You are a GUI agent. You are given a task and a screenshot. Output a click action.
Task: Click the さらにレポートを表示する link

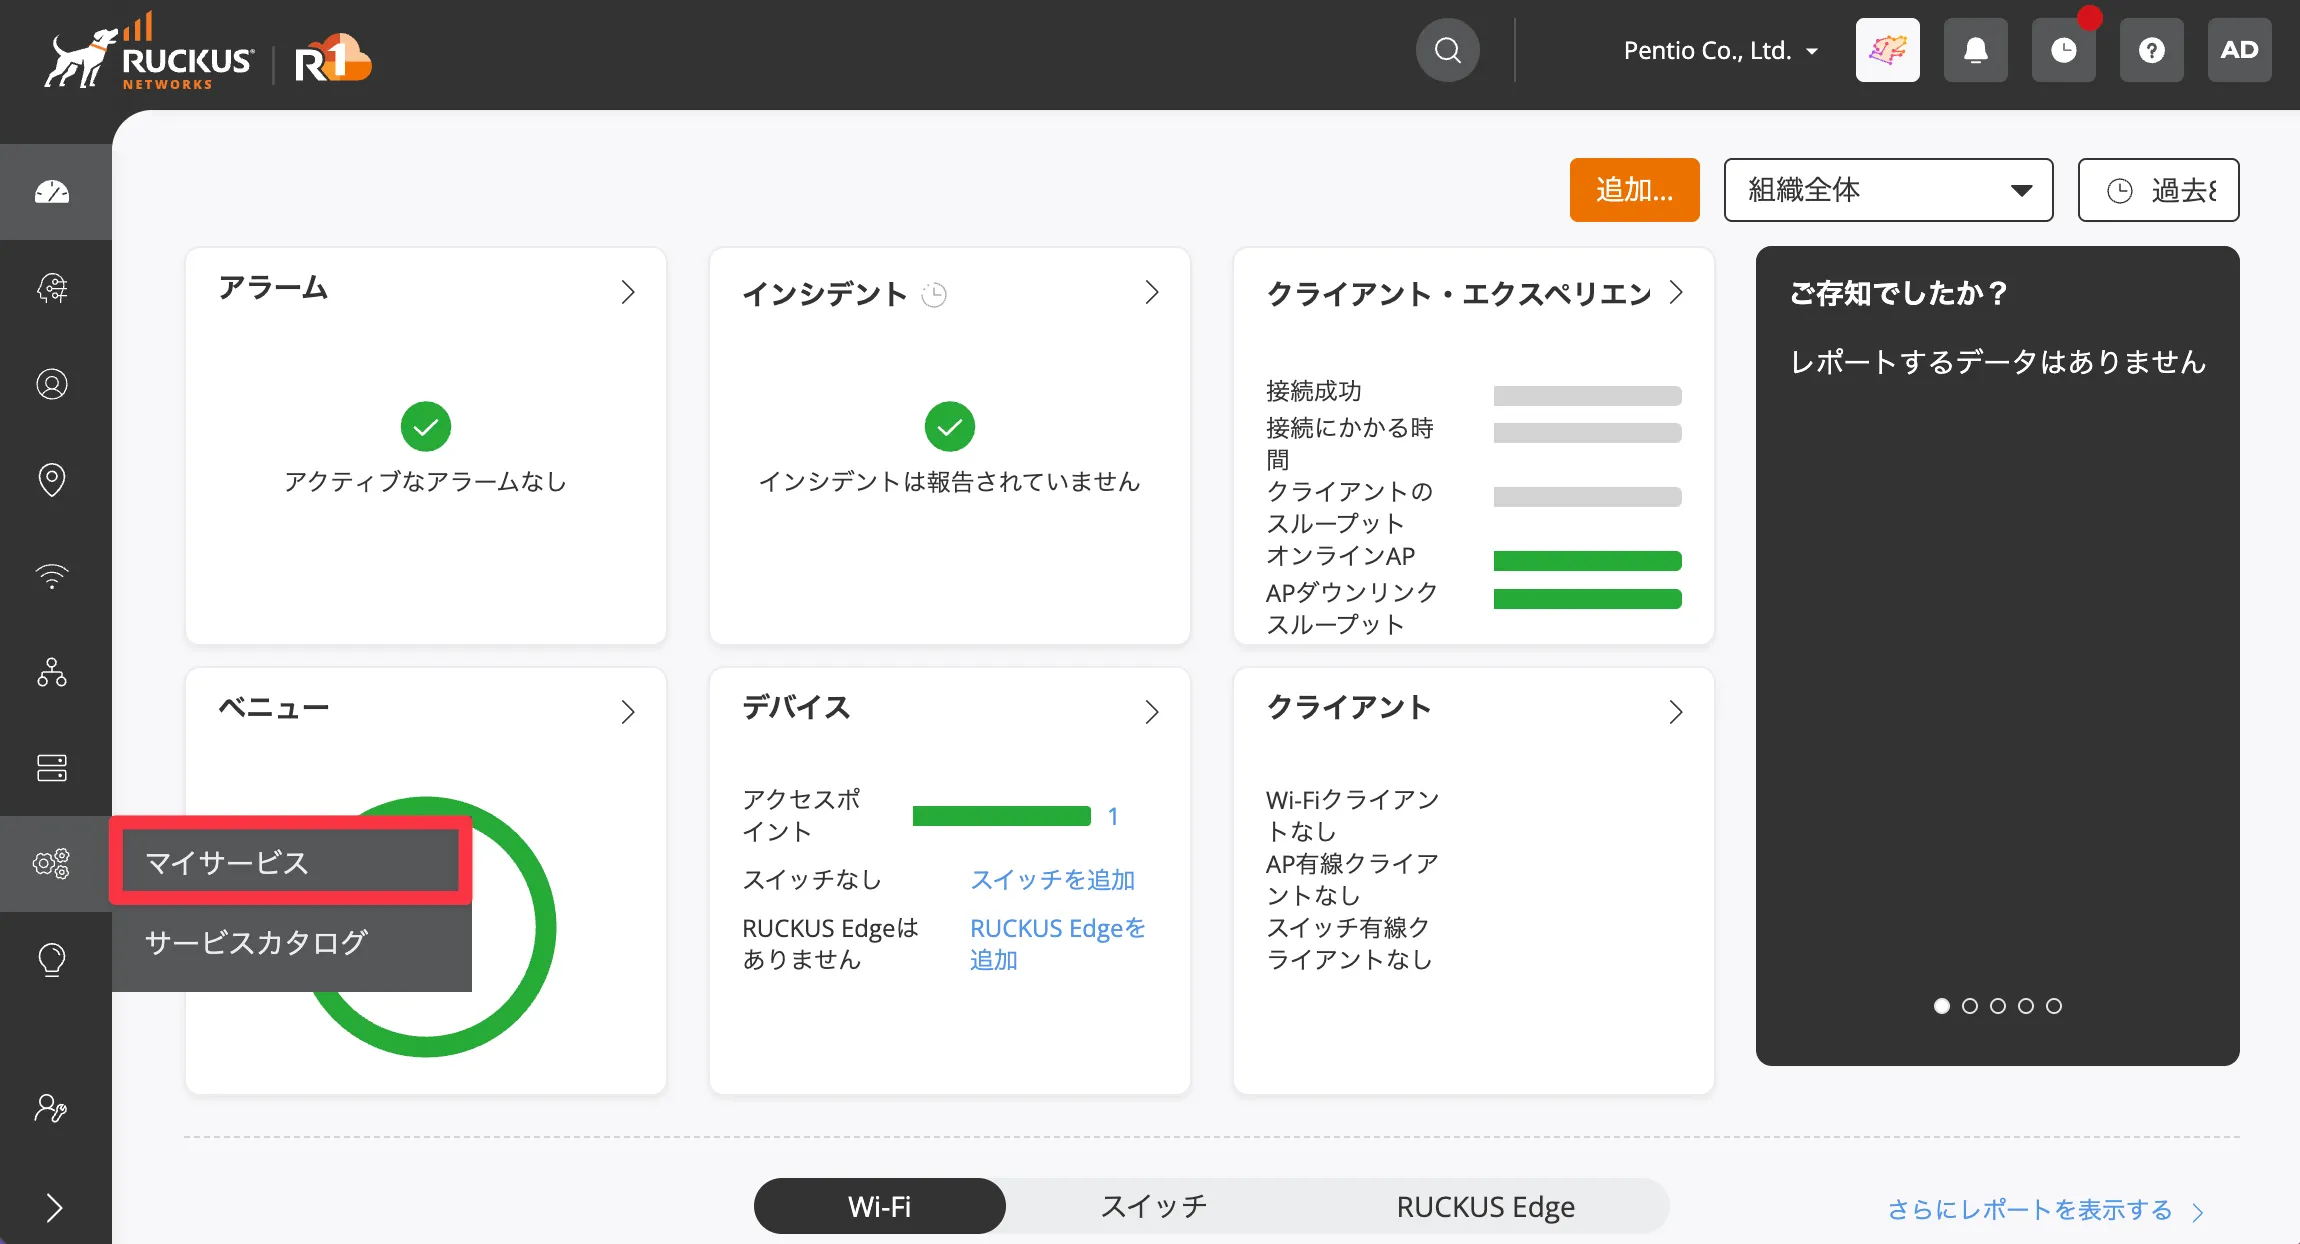point(2046,1210)
